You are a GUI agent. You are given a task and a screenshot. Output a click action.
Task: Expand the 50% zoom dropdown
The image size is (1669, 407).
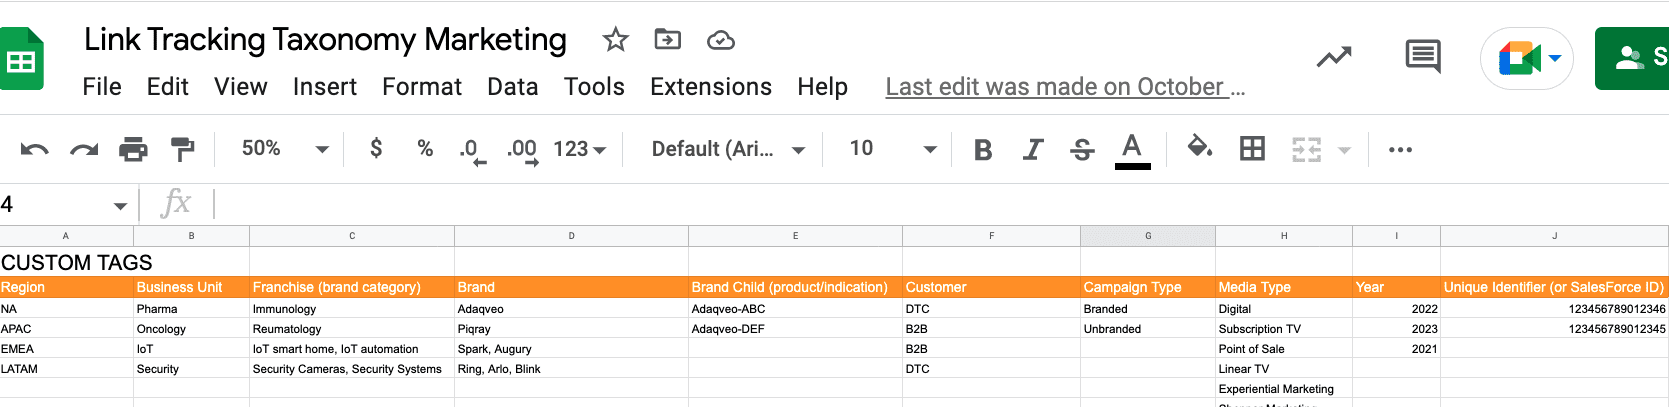[285, 149]
